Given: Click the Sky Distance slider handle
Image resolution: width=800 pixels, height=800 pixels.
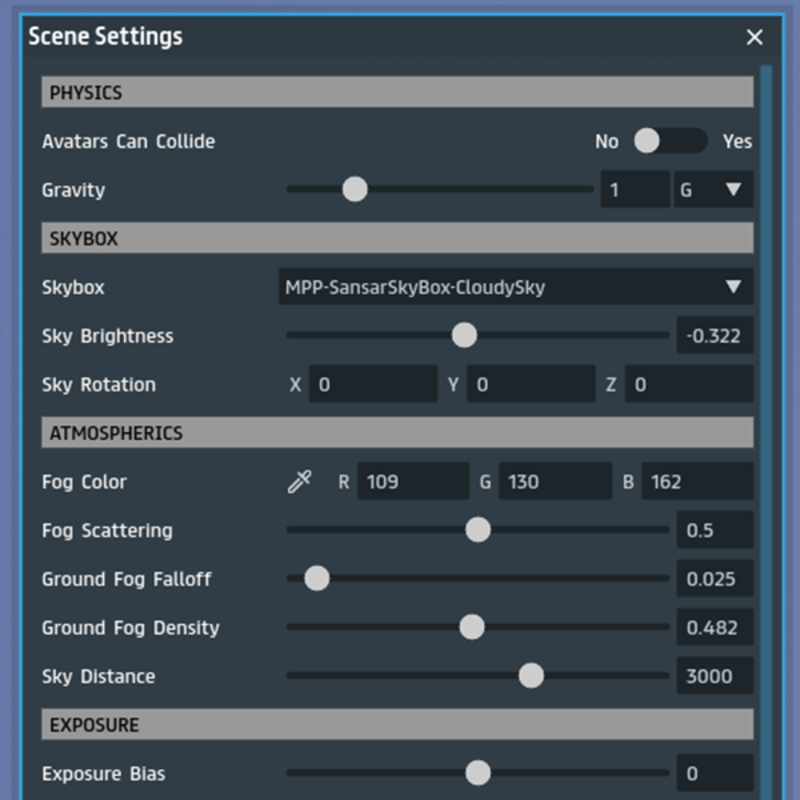Looking at the screenshot, I should coord(531,676).
